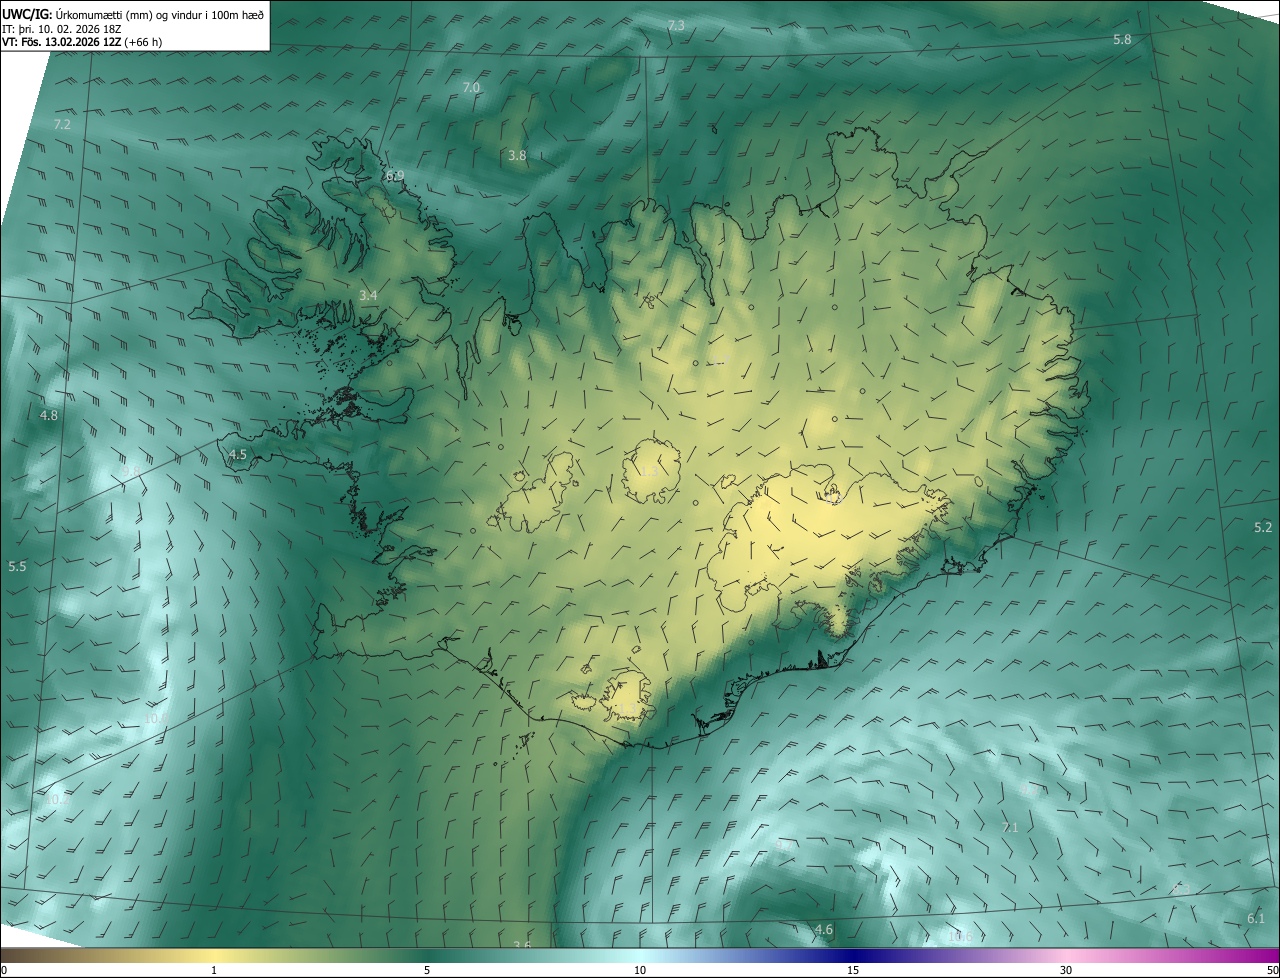
Task: Click the map value label '7.2'
Action: (x=62, y=125)
